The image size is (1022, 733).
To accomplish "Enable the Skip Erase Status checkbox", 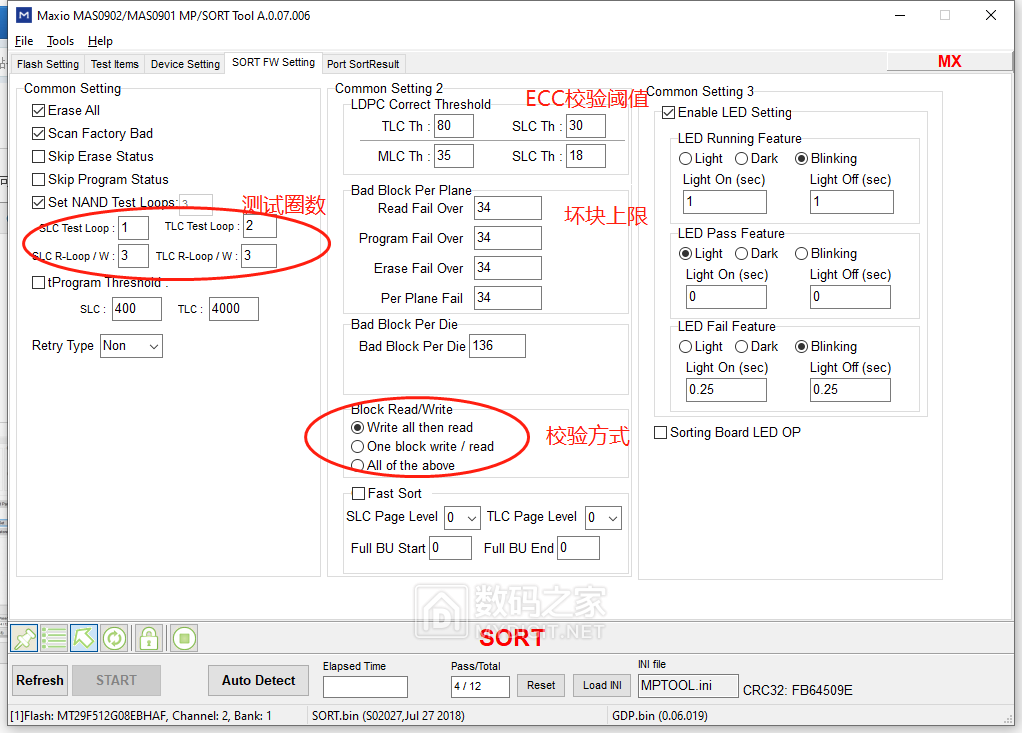I will [37, 155].
